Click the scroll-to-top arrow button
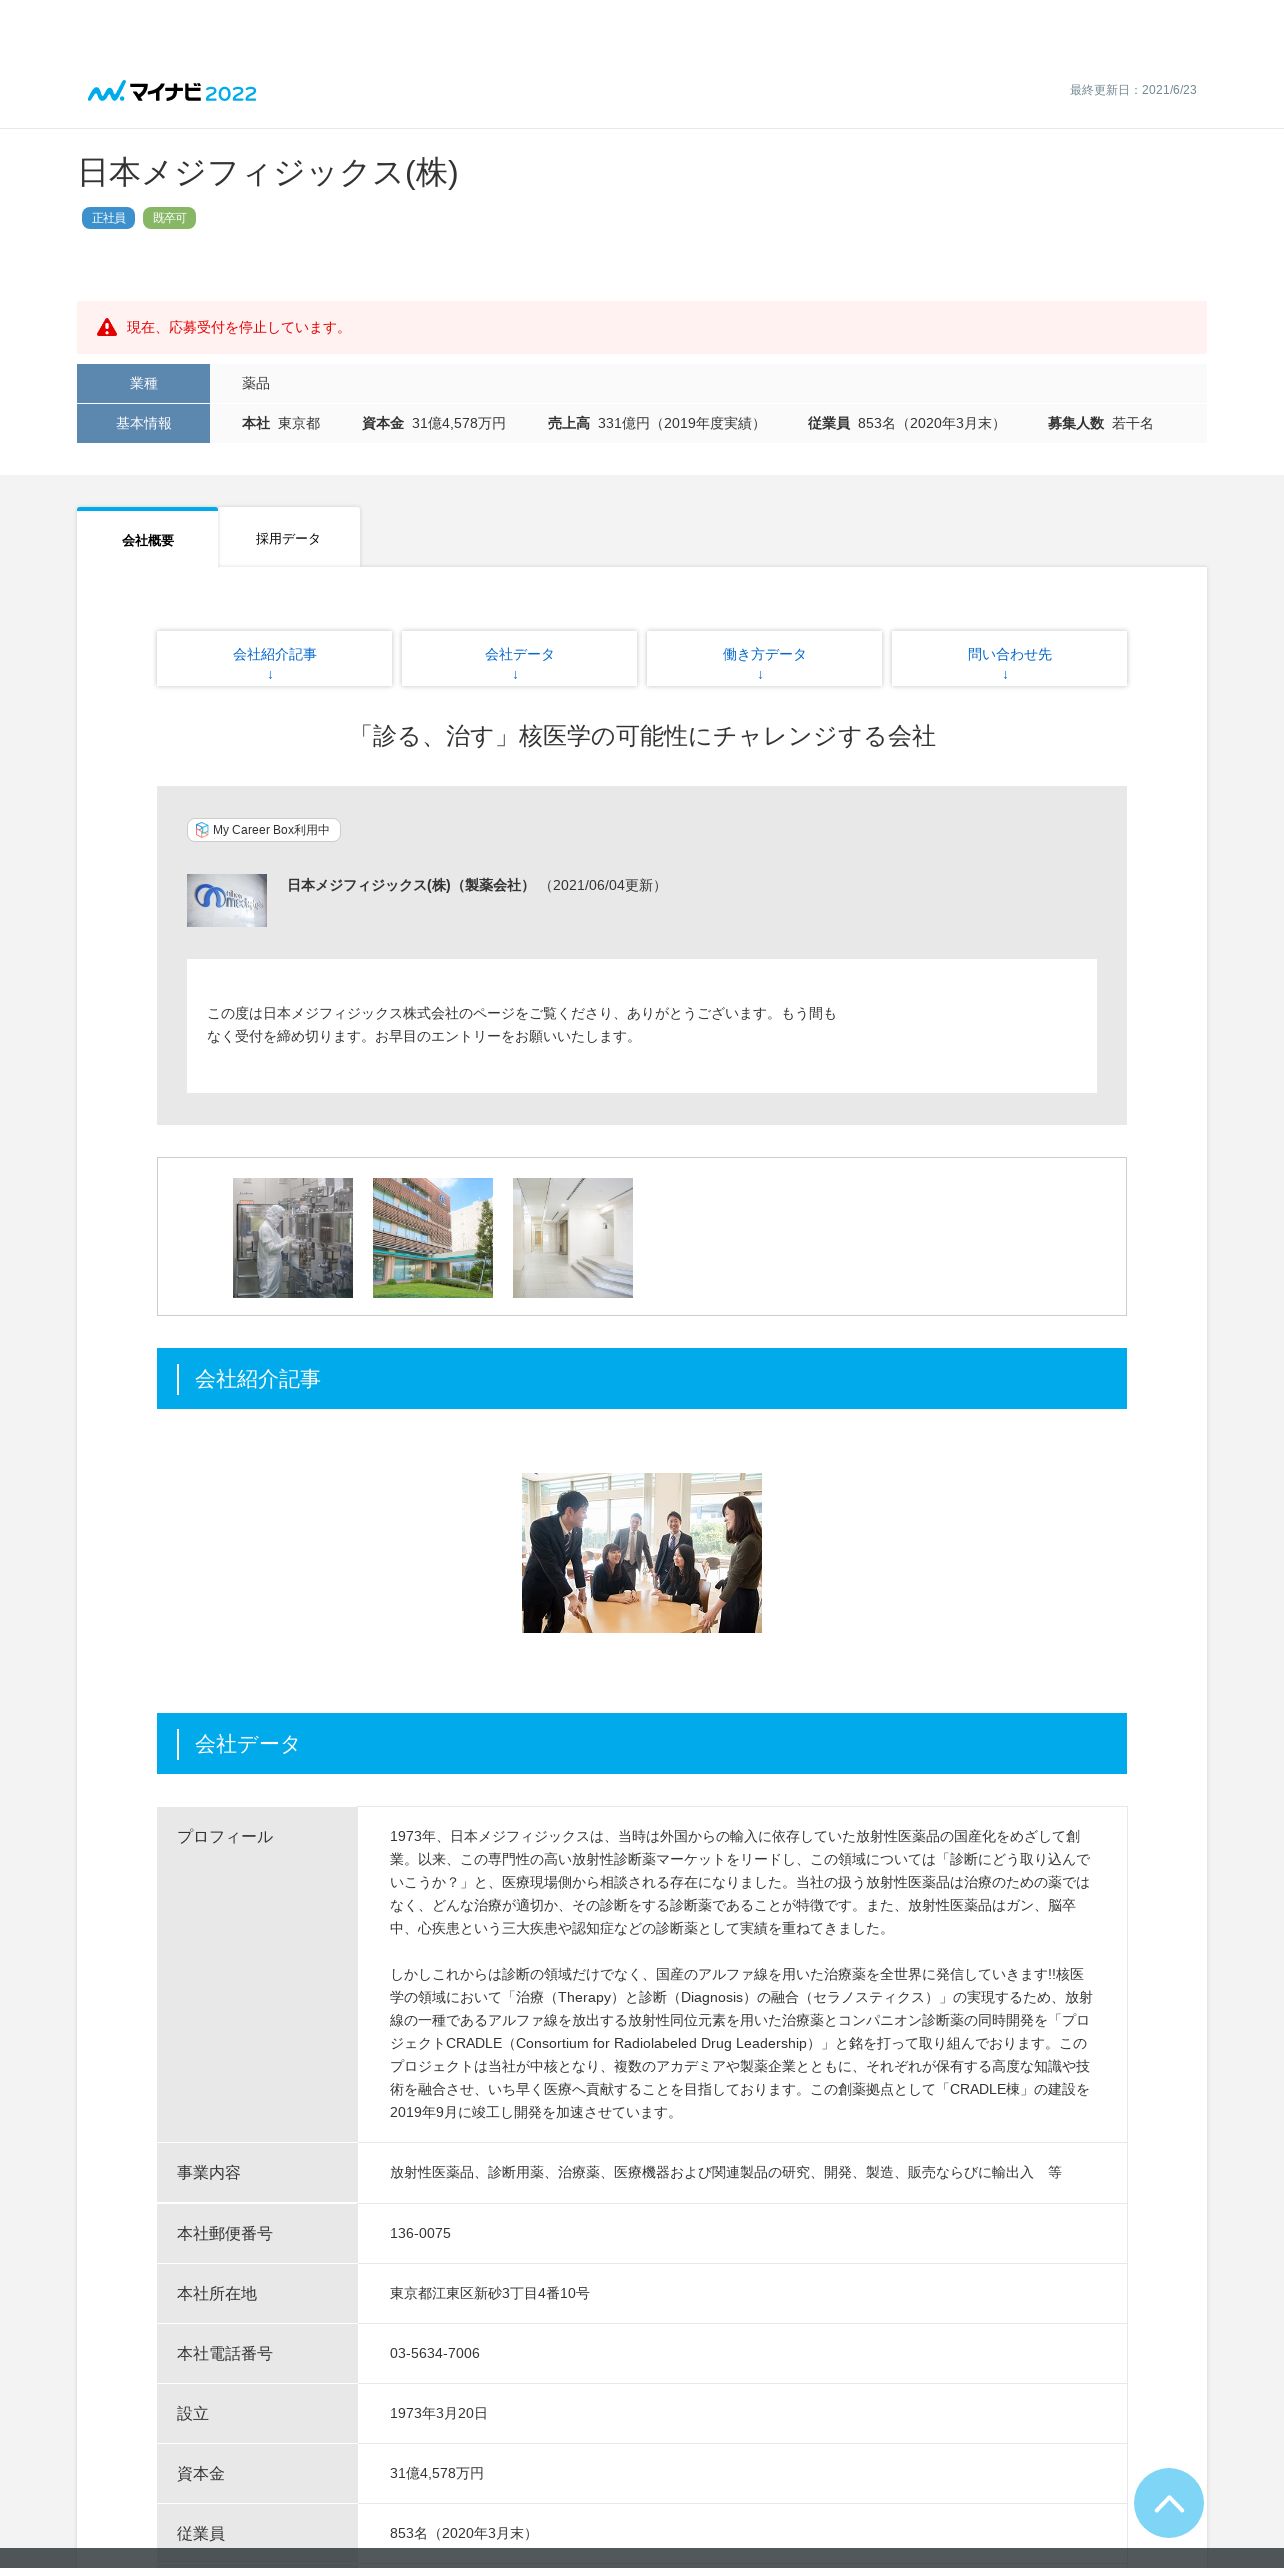1284x2568 pixels. pos(1168,2502)
